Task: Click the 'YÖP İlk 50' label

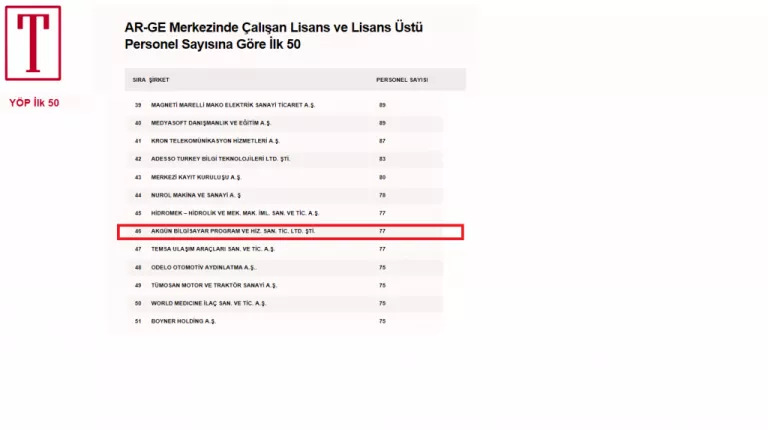Action: (34, 103)
